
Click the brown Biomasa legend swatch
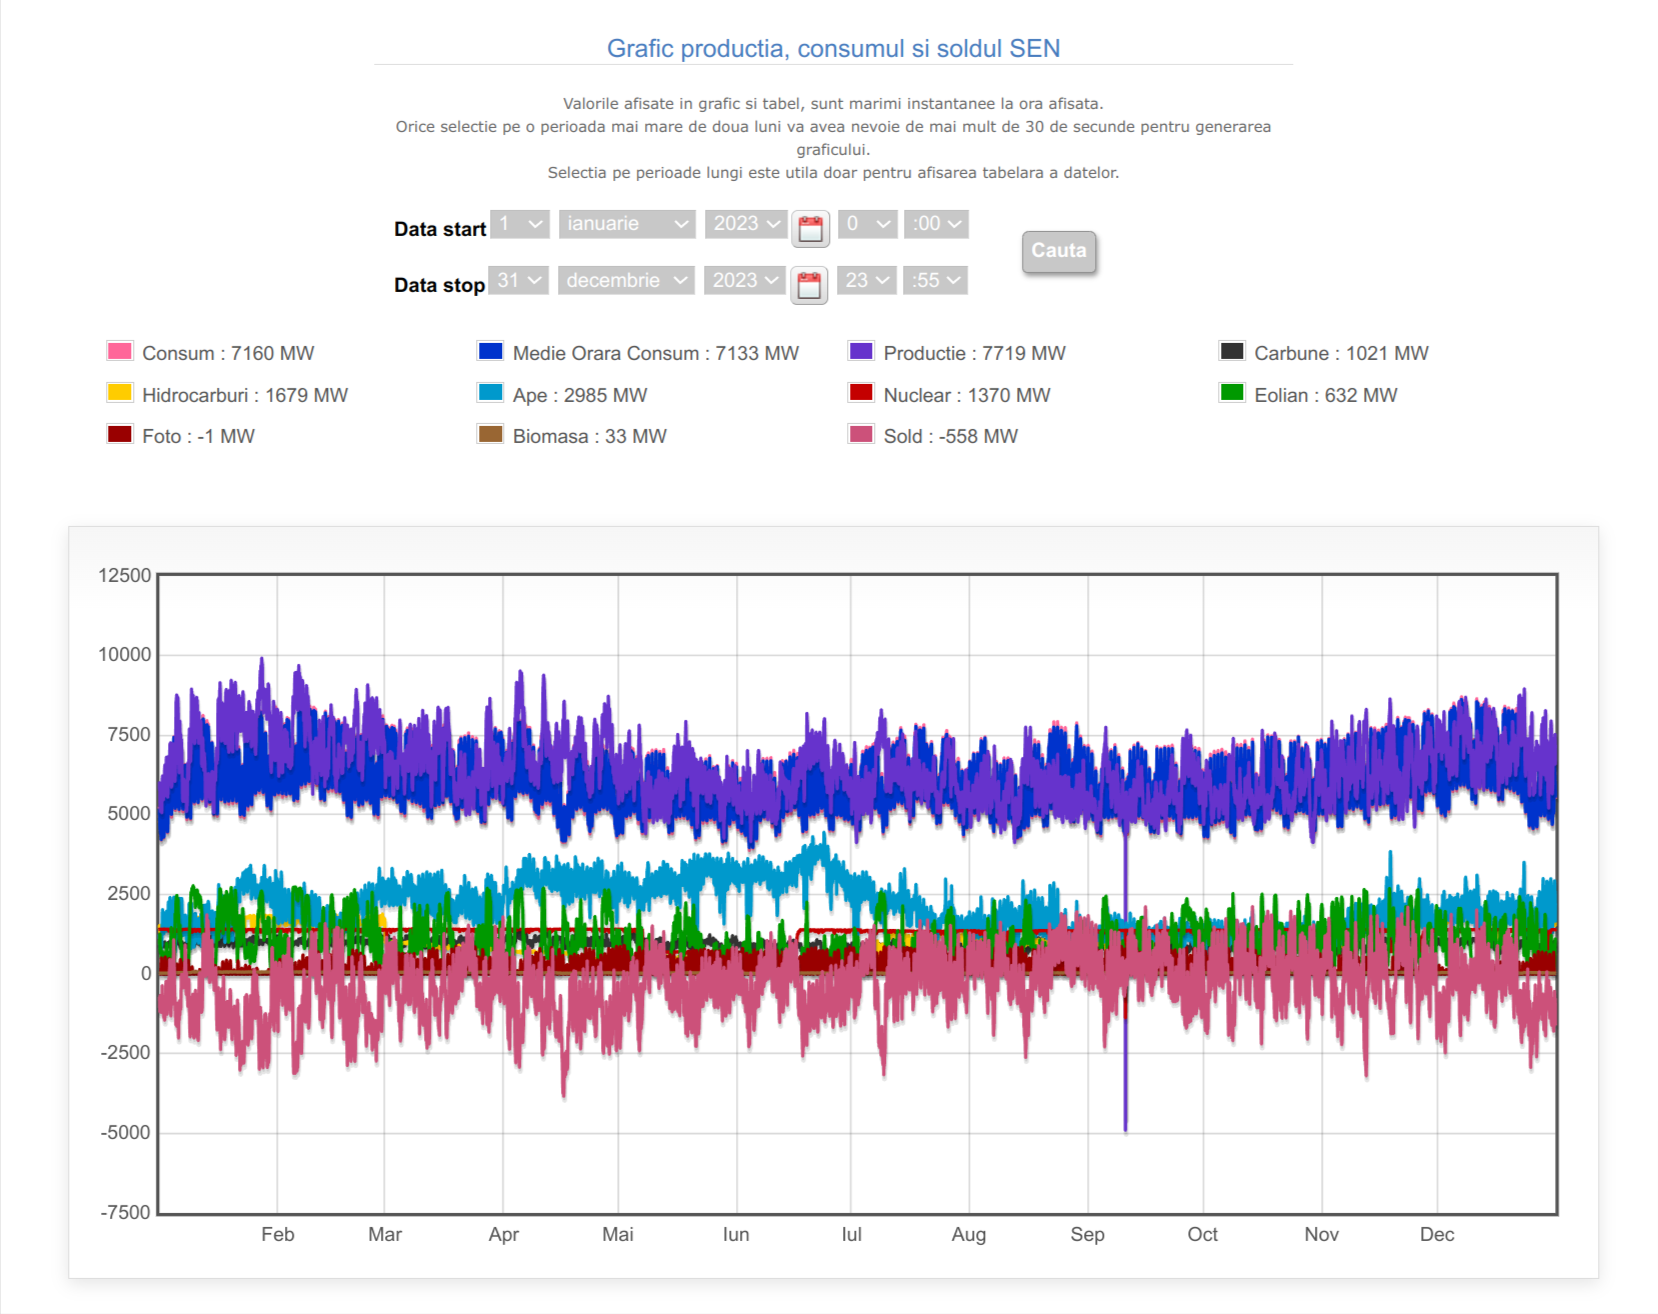(490, 434)
